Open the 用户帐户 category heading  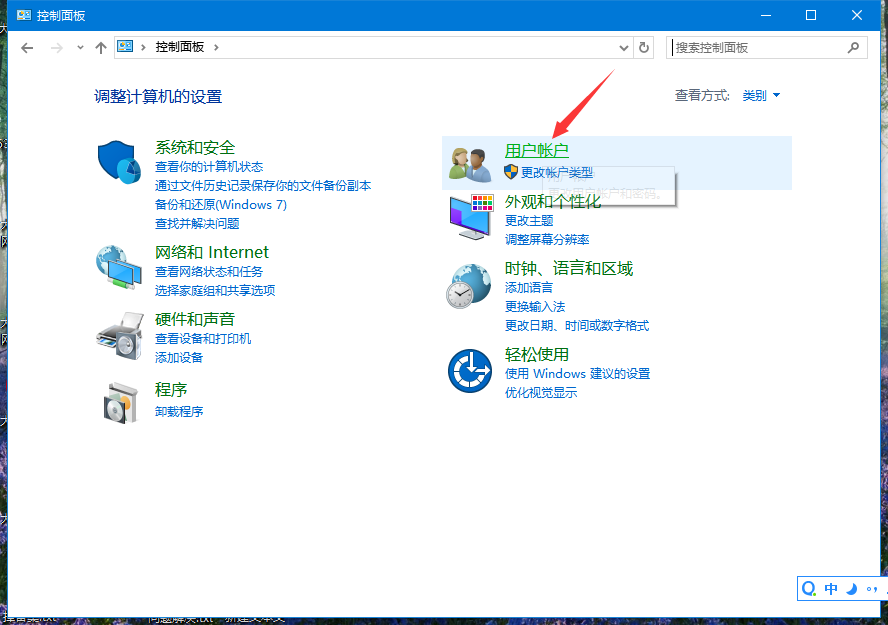536,151
